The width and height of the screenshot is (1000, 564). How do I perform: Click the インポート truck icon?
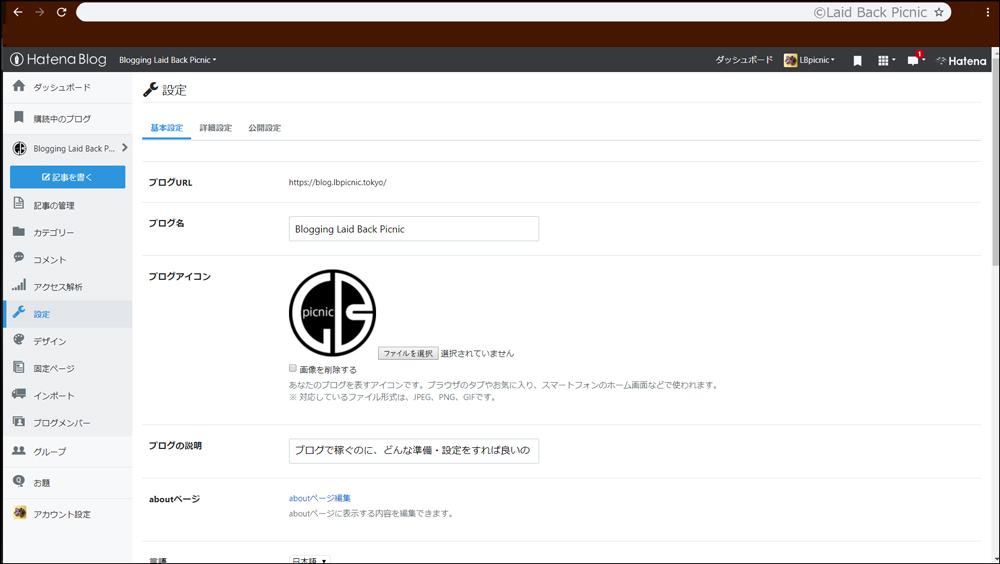(x=19, y=394)
